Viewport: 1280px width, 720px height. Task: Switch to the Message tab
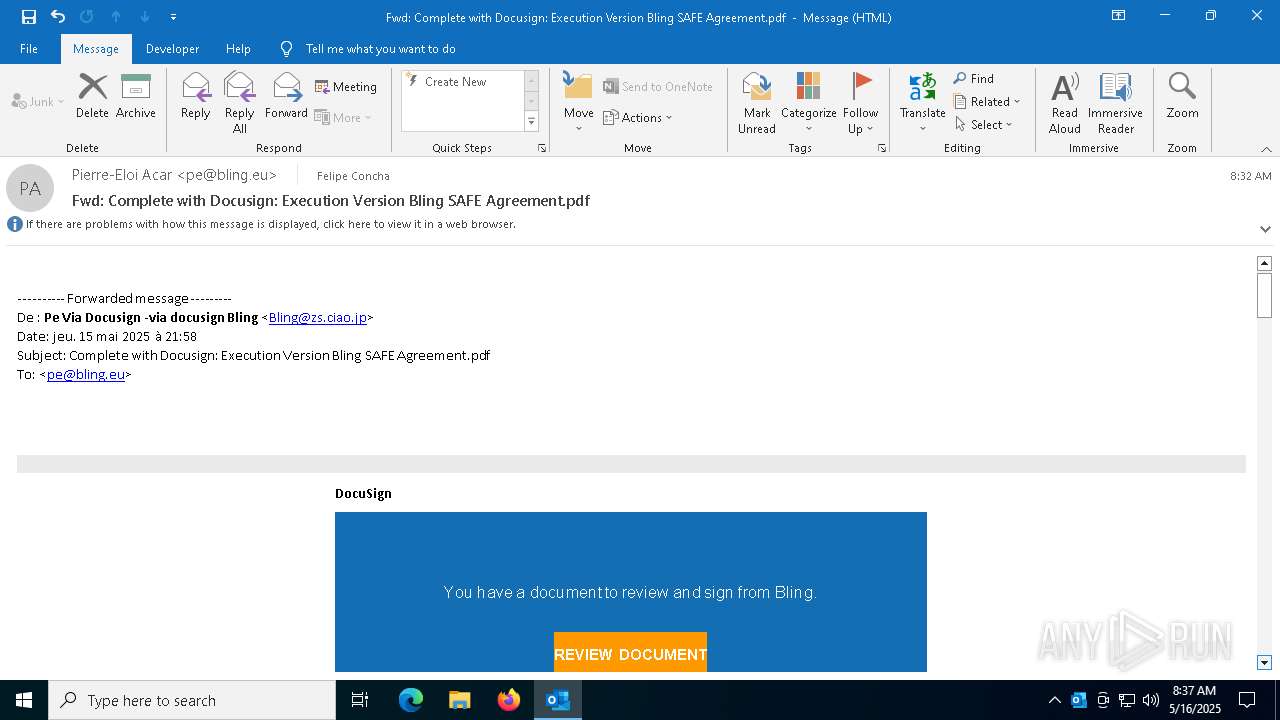coord(96,48)
